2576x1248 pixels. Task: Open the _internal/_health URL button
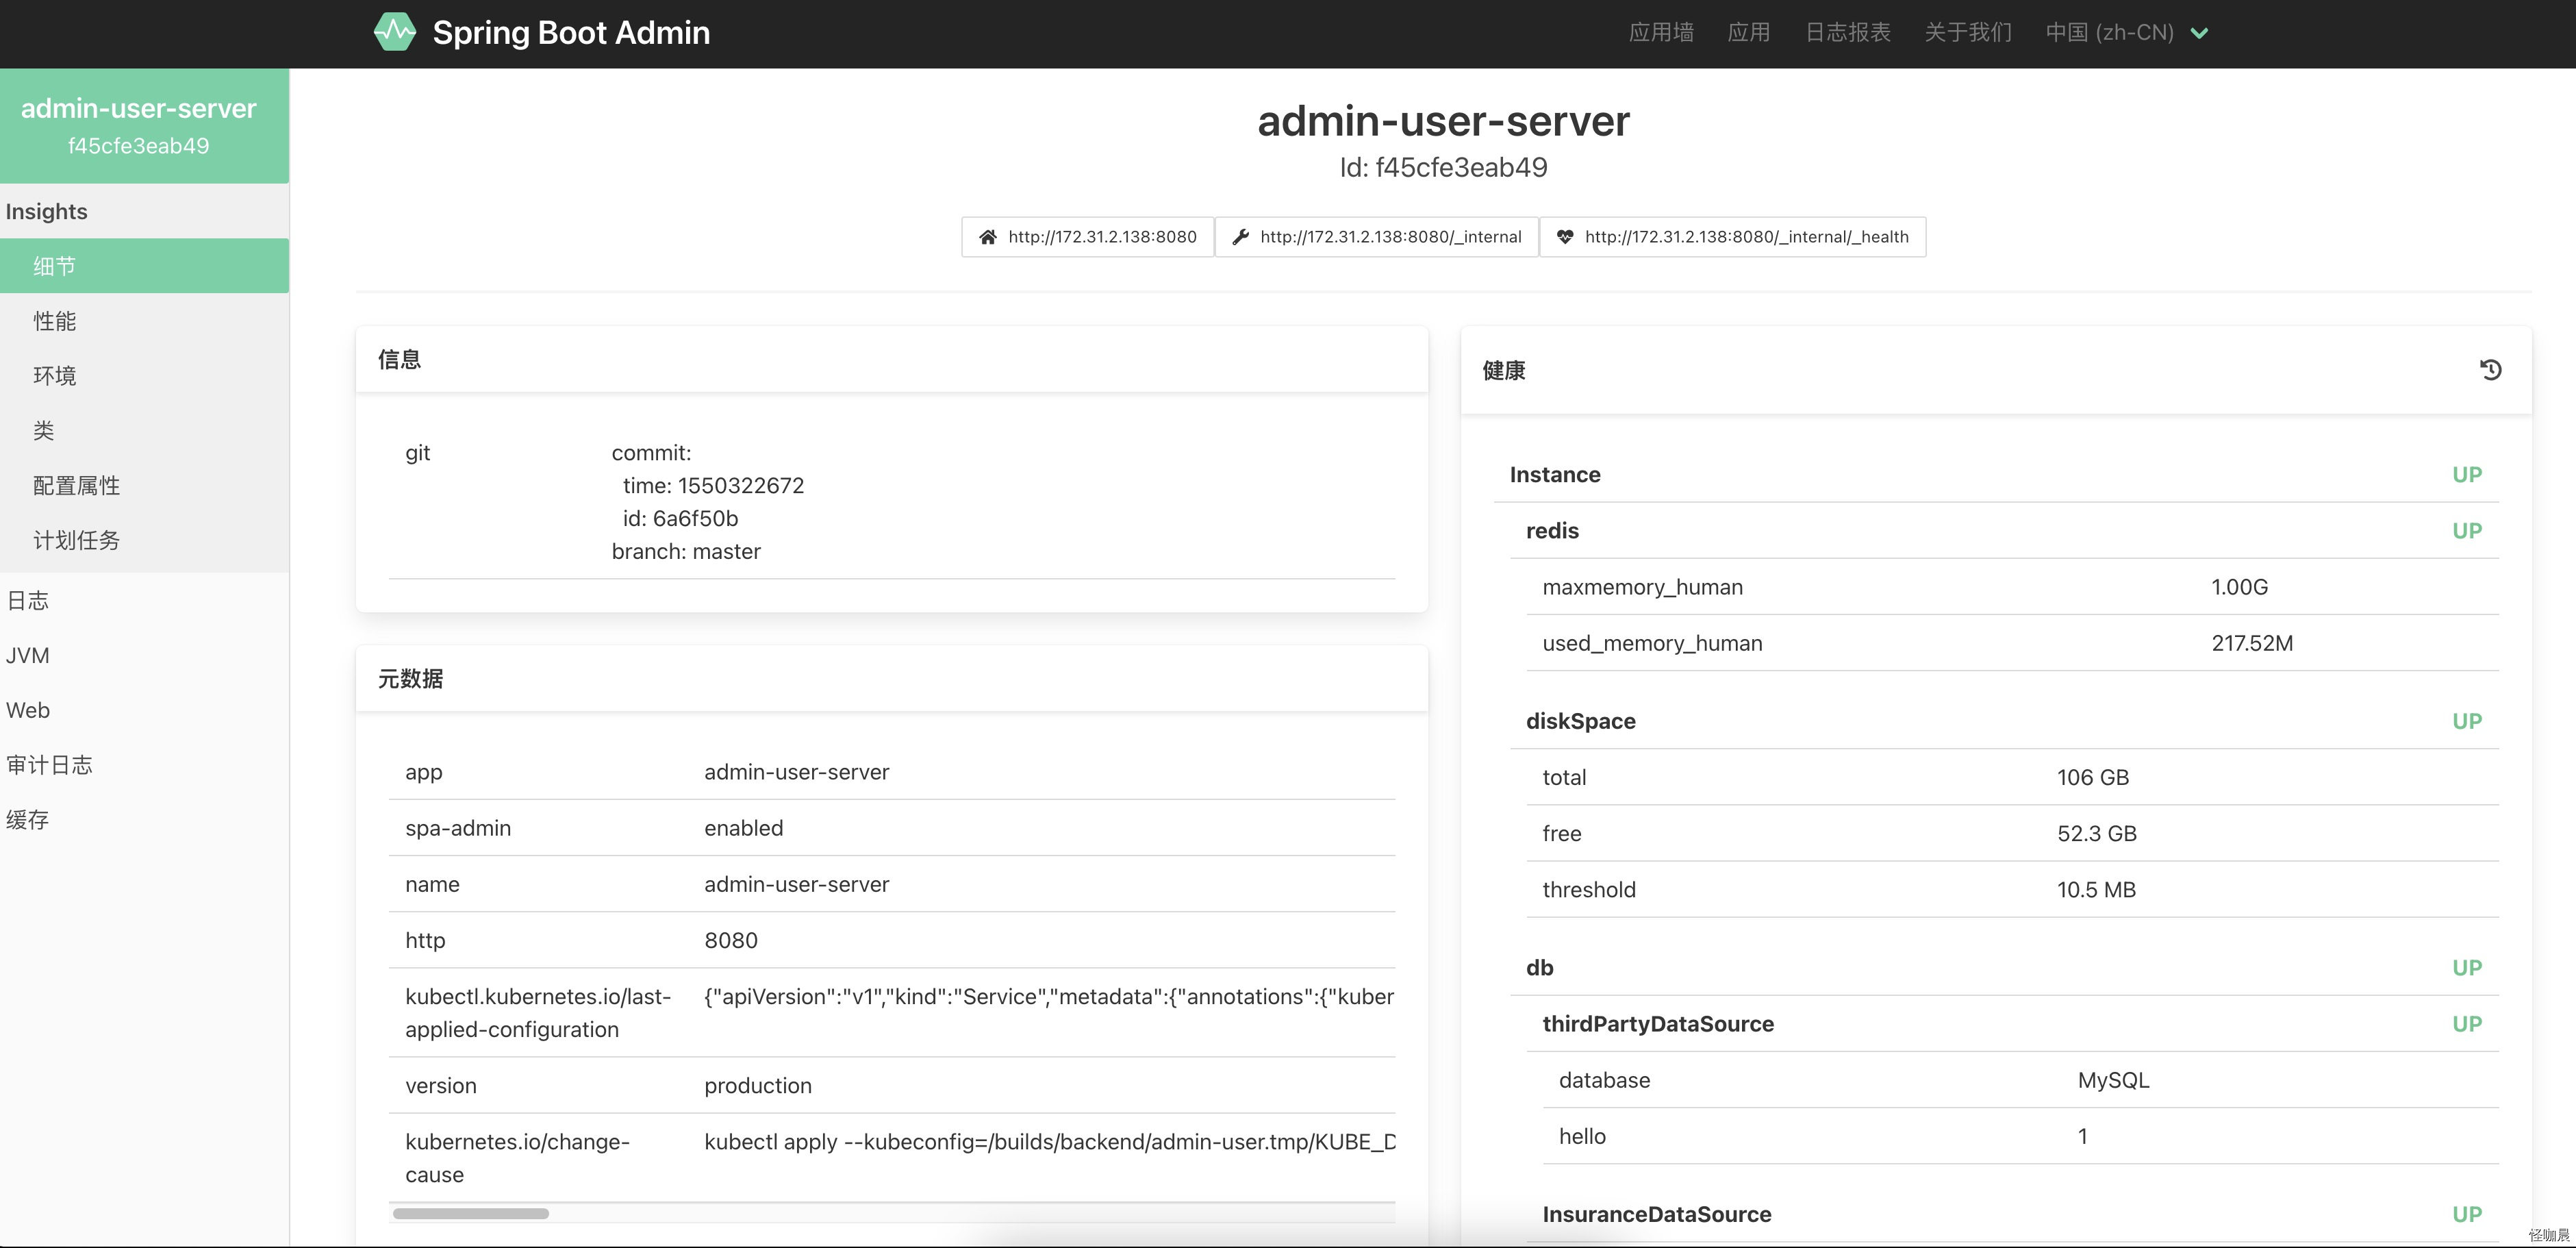pos(1733,237)
